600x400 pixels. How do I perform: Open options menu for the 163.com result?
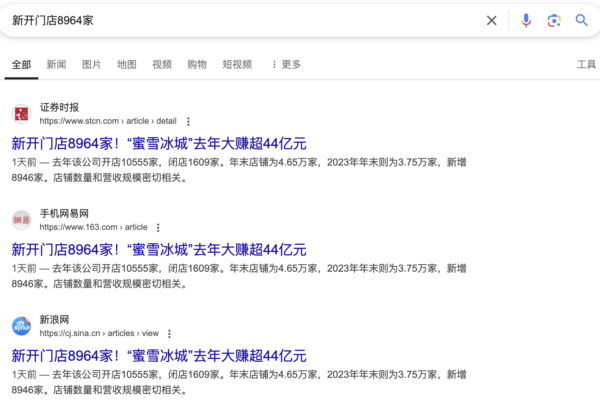point(157,228)
